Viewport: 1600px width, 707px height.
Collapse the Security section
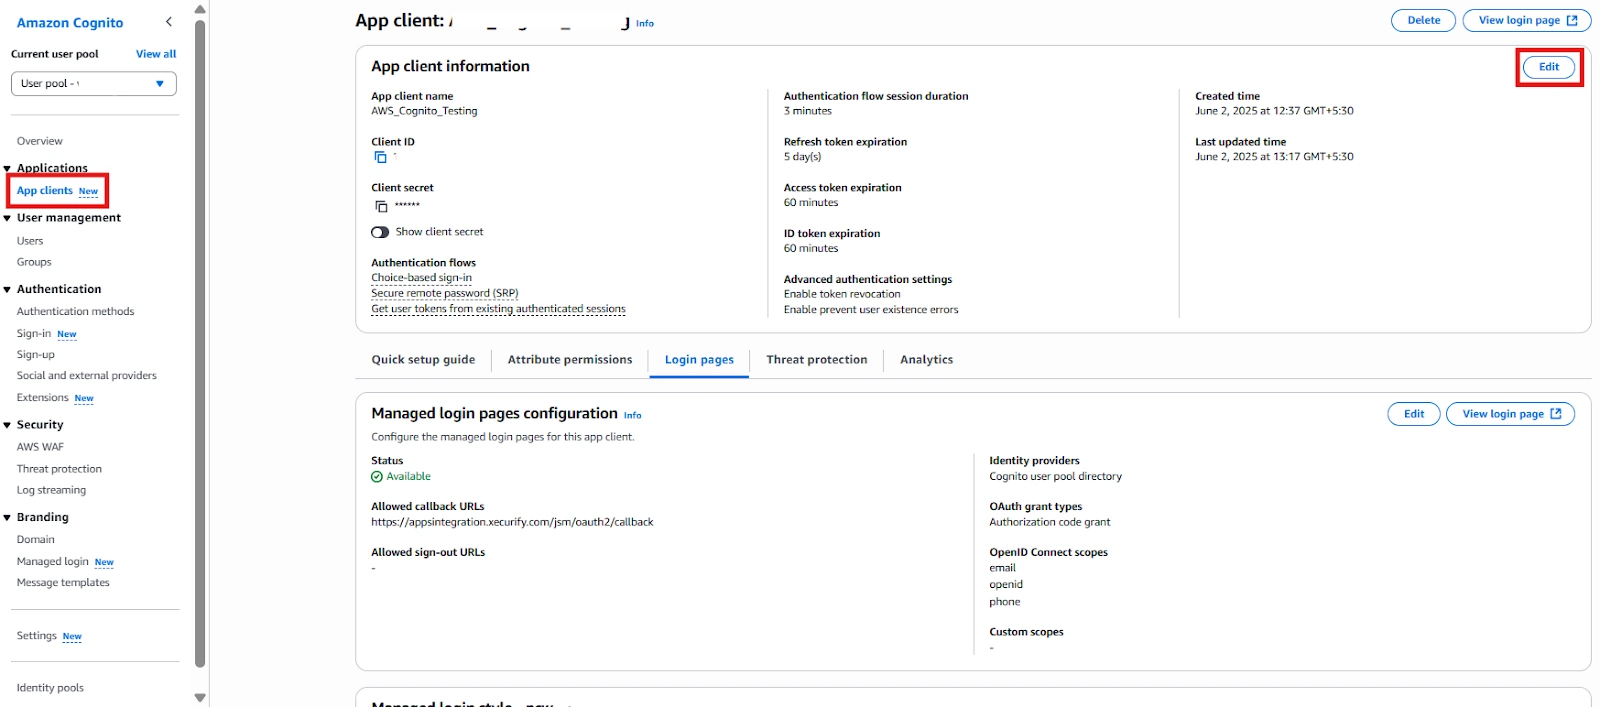tap(7, 425)
